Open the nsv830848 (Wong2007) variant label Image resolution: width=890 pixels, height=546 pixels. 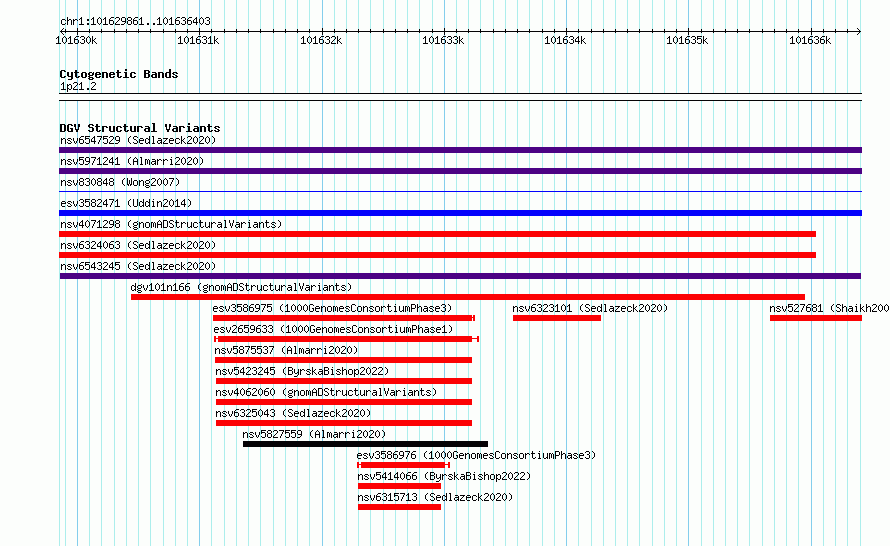[120, 182]
